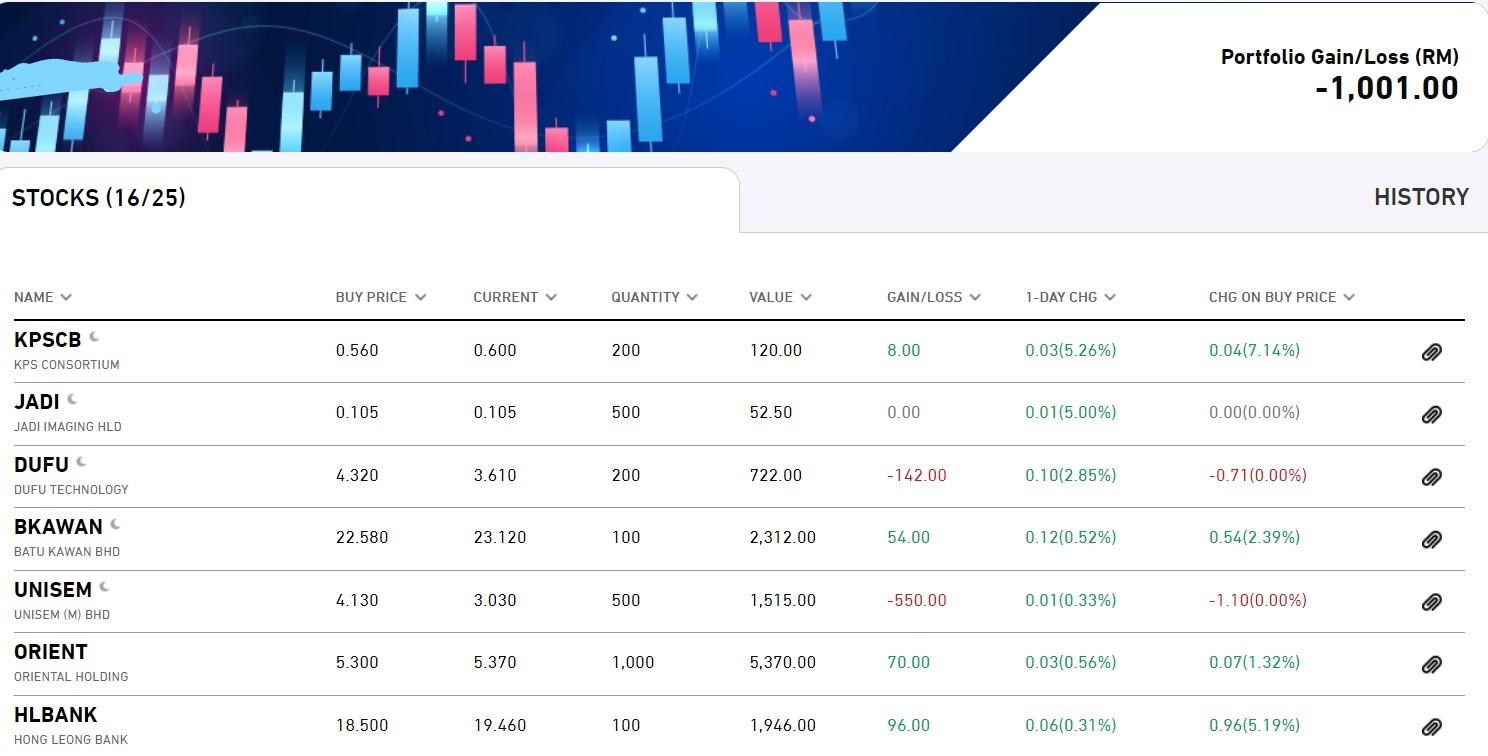
Task: Click JADI IMAGING HLD company name
Action: pyautogui.click(x=68, y=427)
